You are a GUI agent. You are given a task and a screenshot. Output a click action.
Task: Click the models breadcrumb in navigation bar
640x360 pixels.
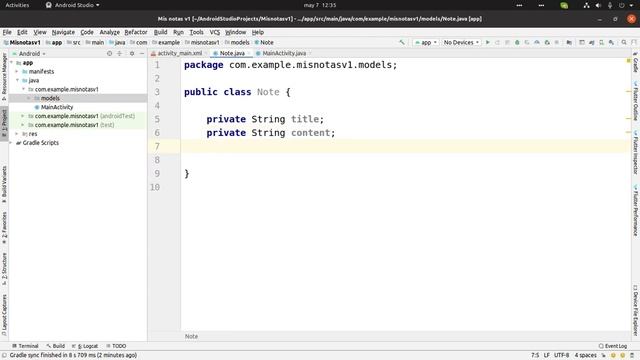[x=237, y=42]
